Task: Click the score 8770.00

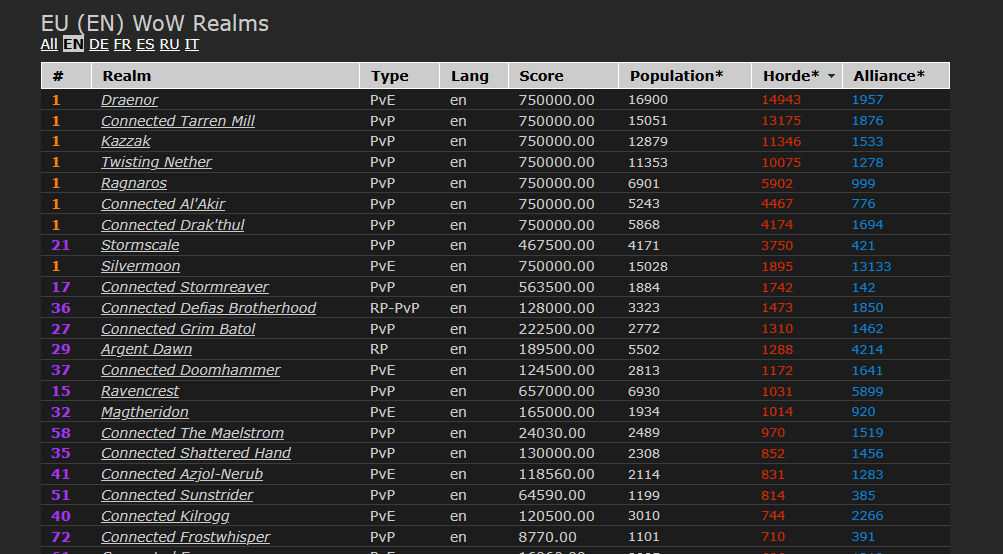Action: (548, 537)
